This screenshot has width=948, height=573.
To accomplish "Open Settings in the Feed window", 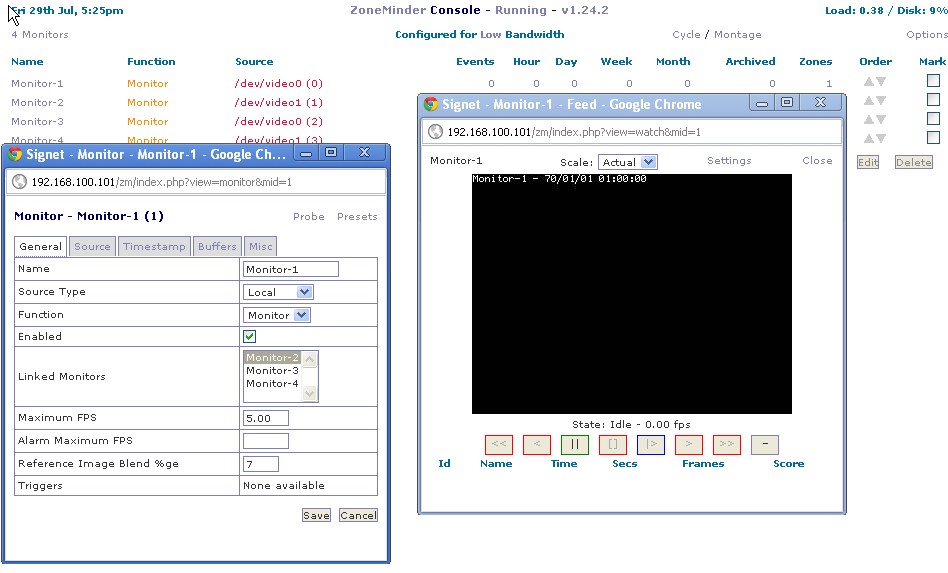I will [x=729, y=160].
